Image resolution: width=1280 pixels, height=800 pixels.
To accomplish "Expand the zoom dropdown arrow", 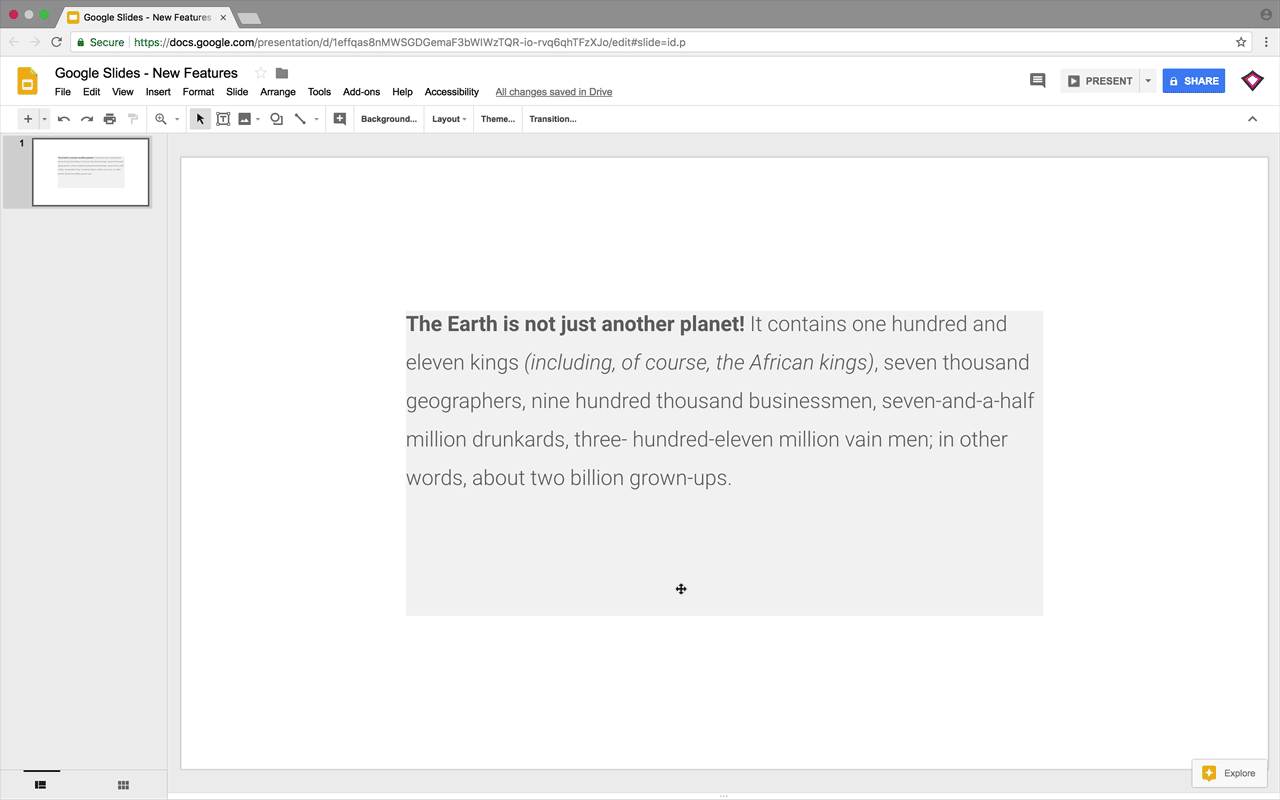I will tap(177, 119).
